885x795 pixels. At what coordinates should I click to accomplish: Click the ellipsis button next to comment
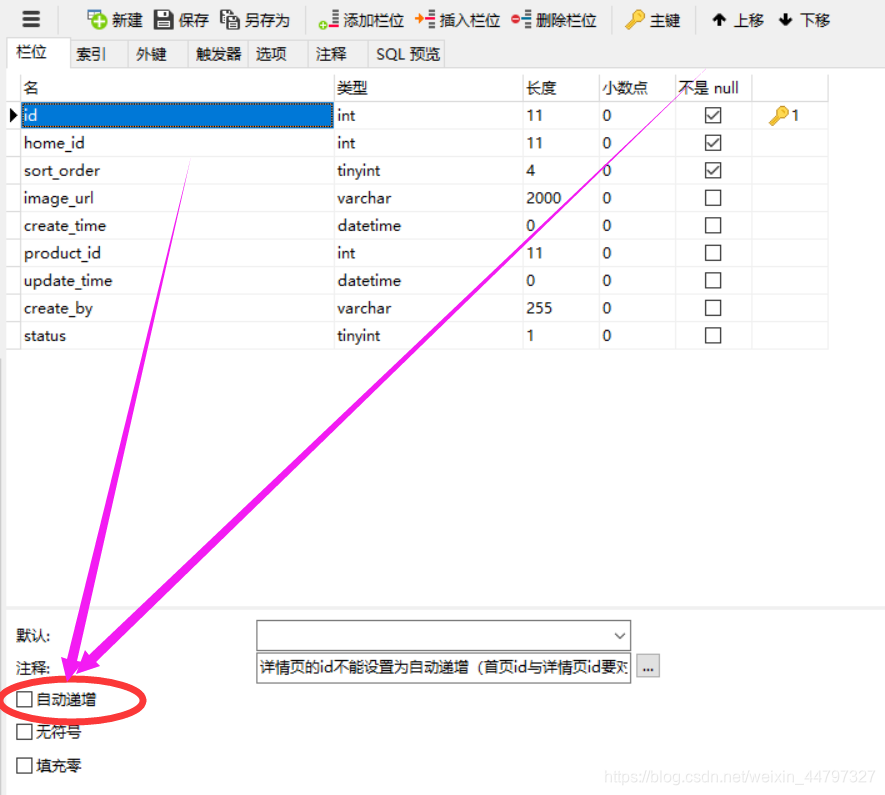tap(648, 666)
